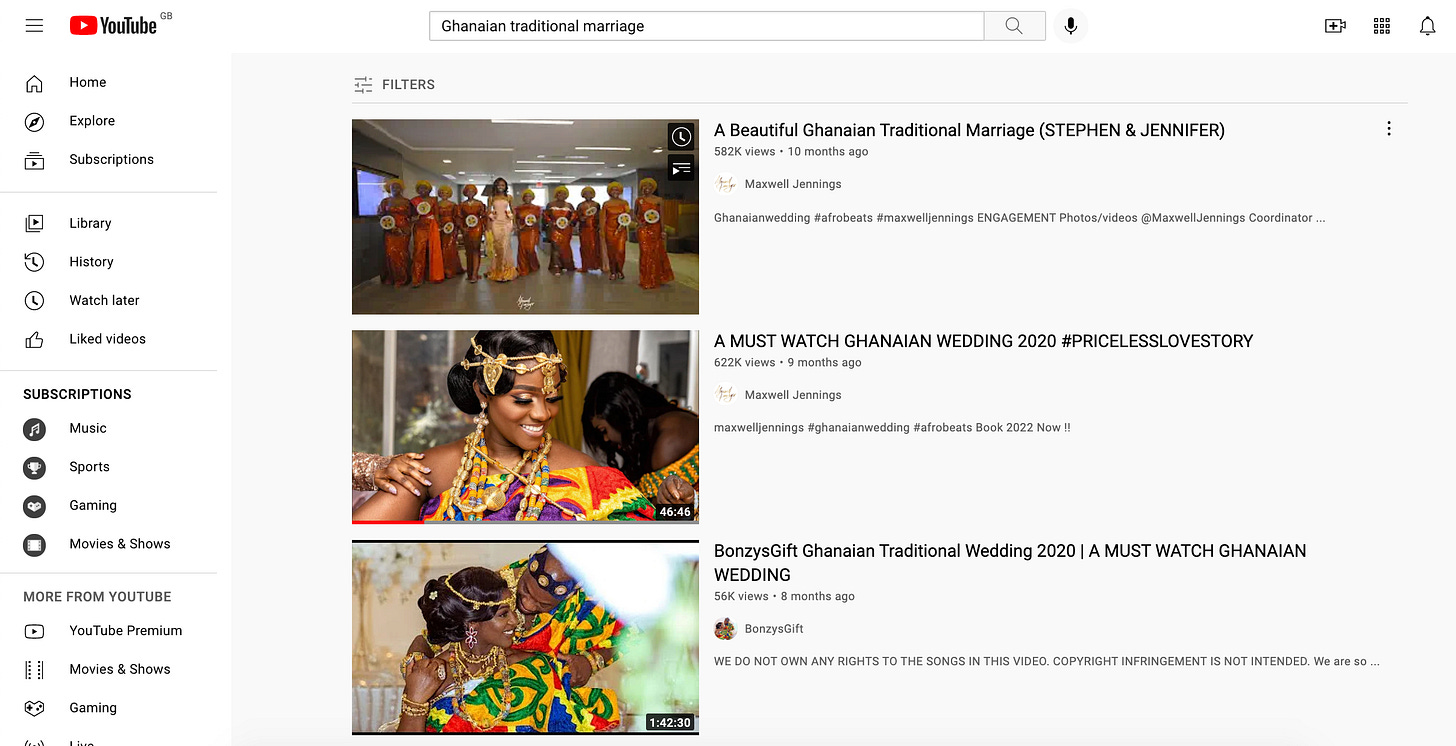The width and height of the screenshot is (1456, 746).
Task: Click in the search input field
Action: tap(707, 26)
